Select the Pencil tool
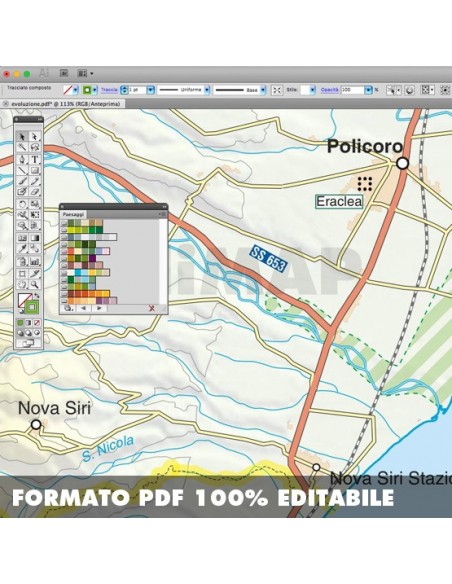 (35, 181)
